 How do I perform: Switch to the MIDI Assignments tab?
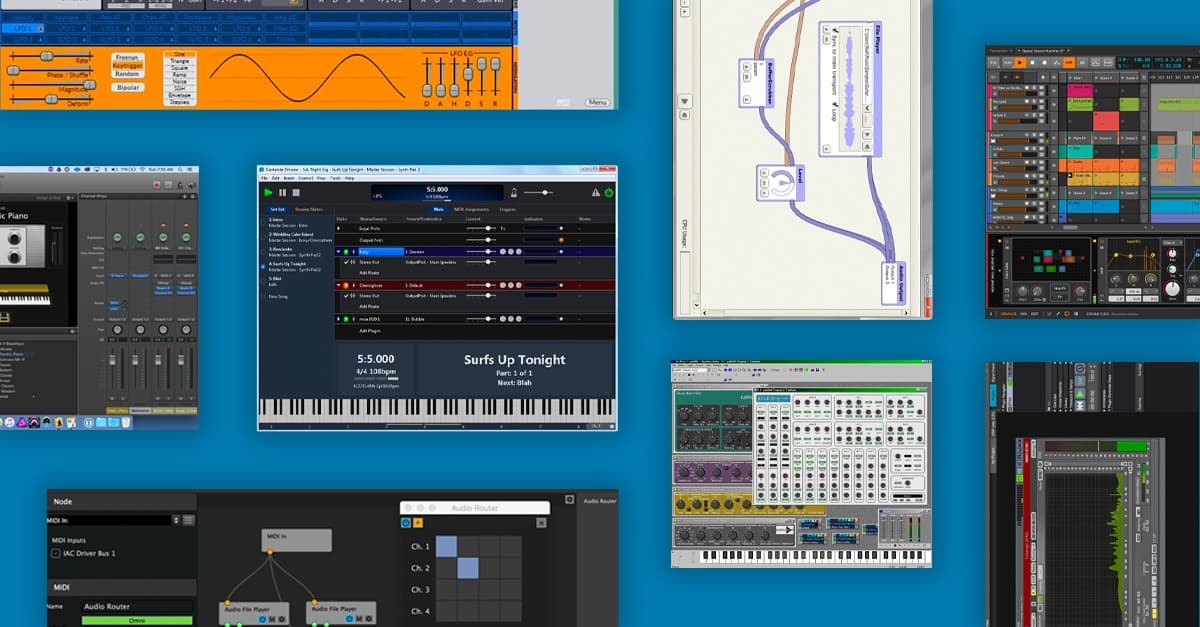[472, 209]
